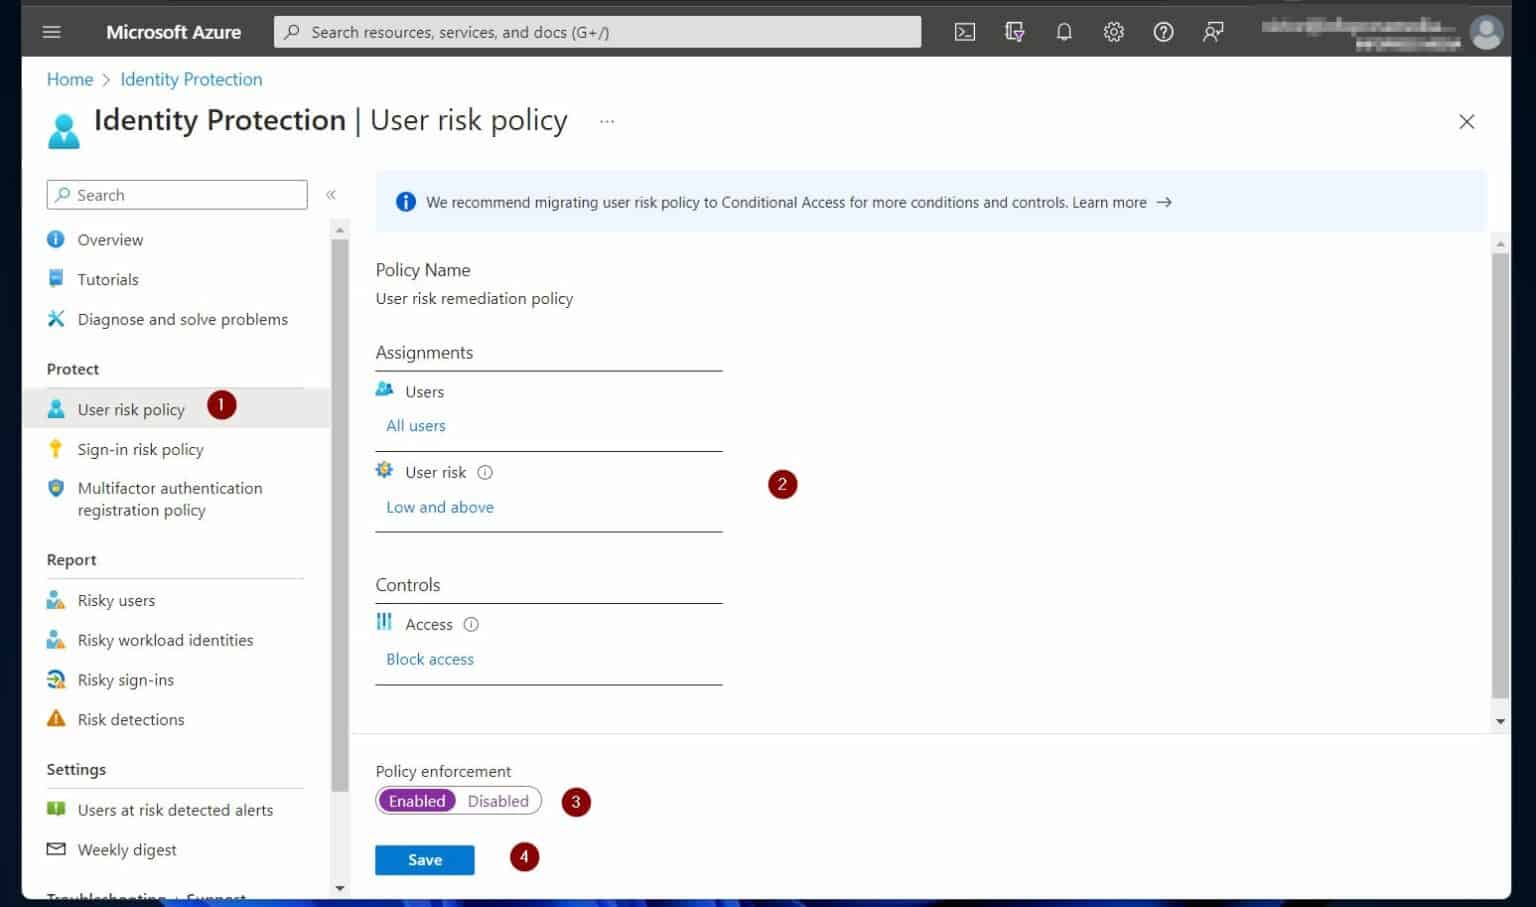
Task: Open the help question mark icon
Action: click(x=1163, y=32)
